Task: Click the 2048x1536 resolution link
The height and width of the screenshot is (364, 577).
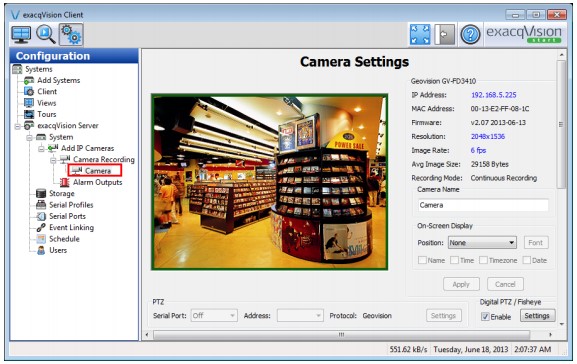Action: click(488, 136)
